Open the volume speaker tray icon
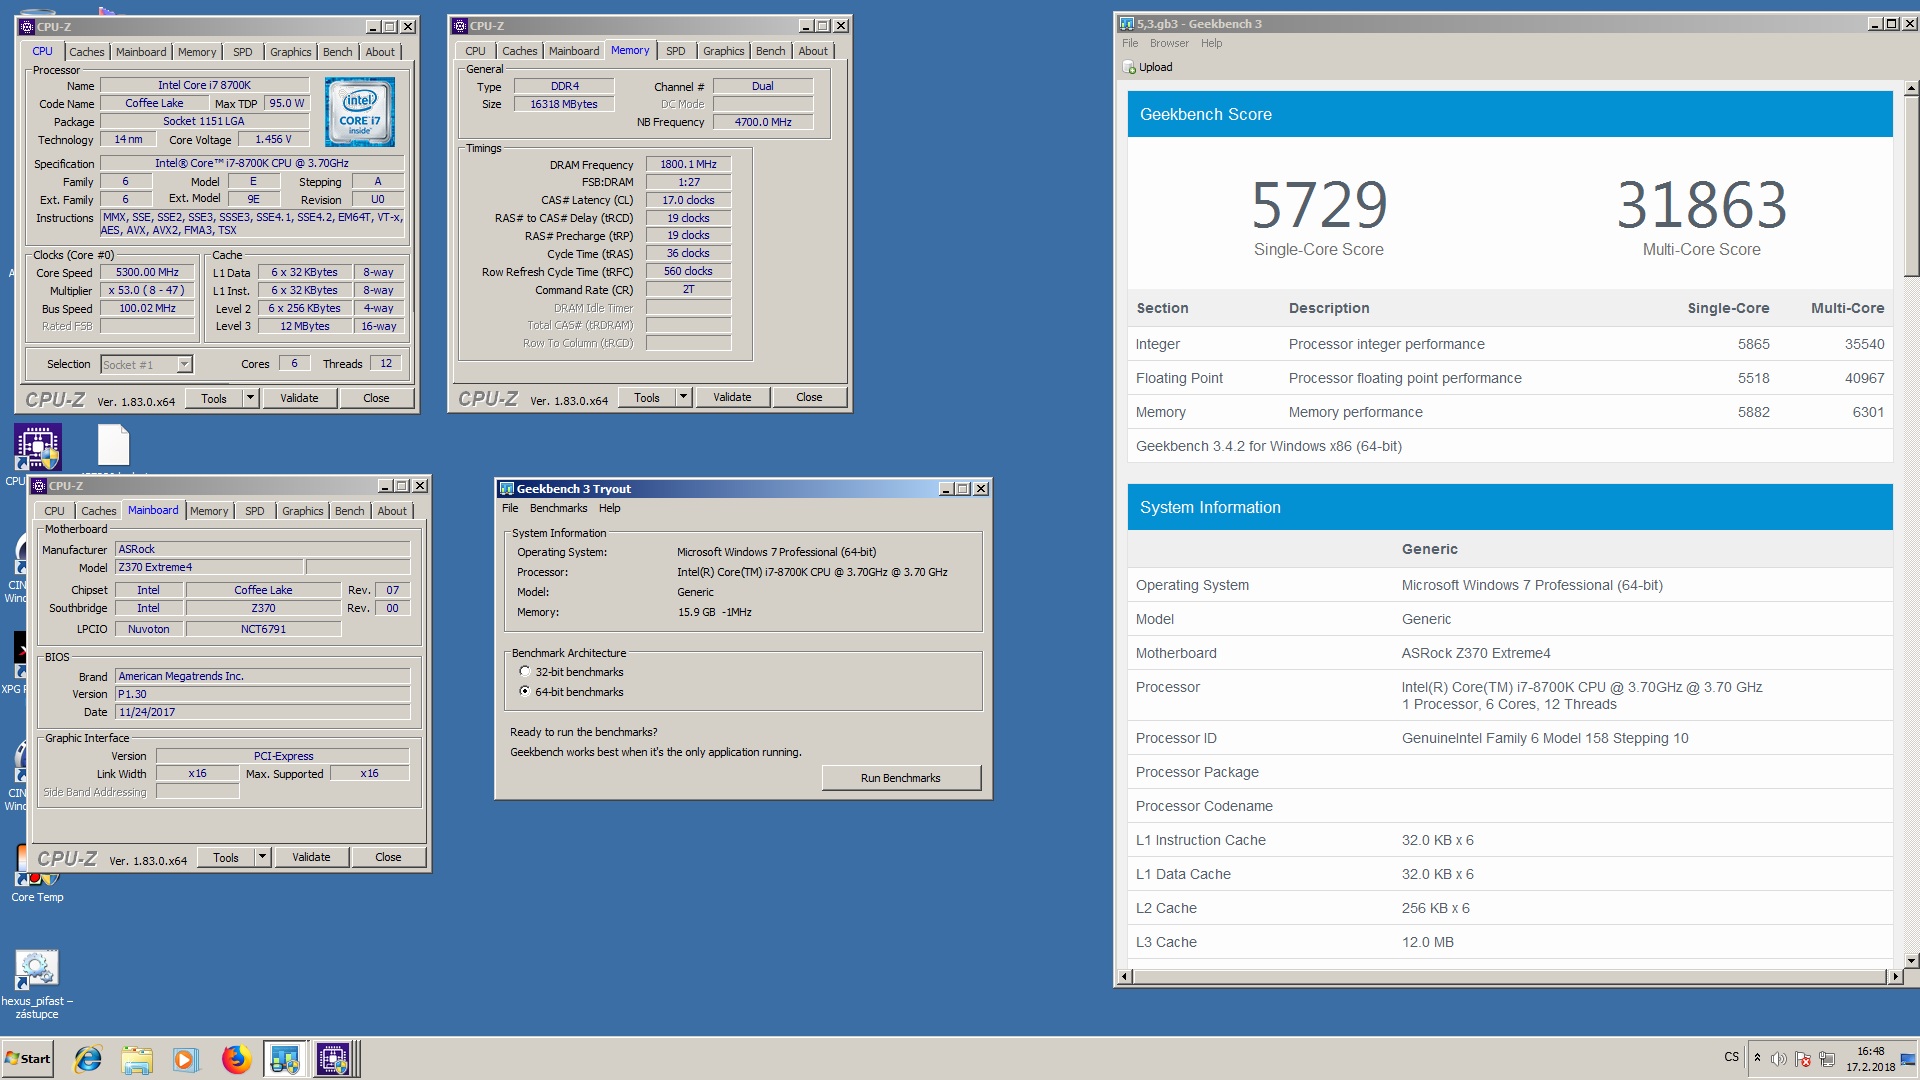Screen dimensions: 1920x1080 tap(1778, 1059)
